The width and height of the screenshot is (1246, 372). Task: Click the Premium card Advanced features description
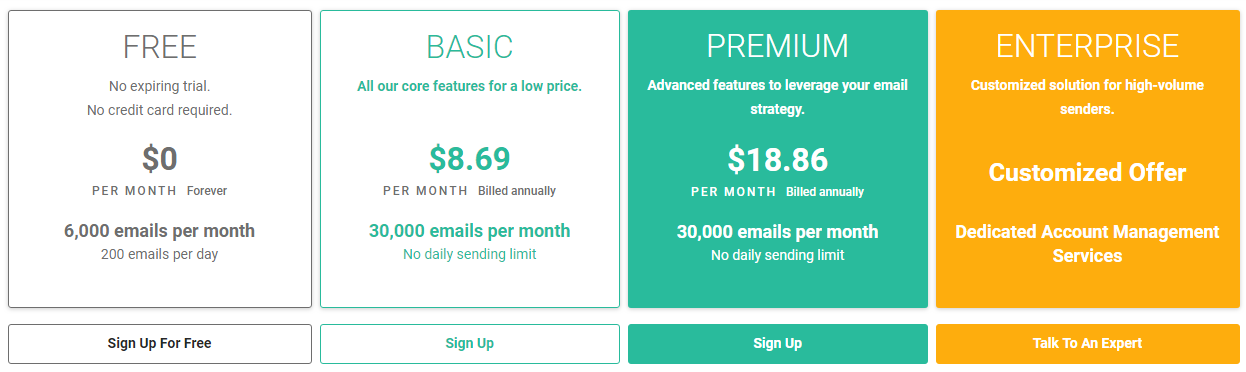(x=778, y=97)
